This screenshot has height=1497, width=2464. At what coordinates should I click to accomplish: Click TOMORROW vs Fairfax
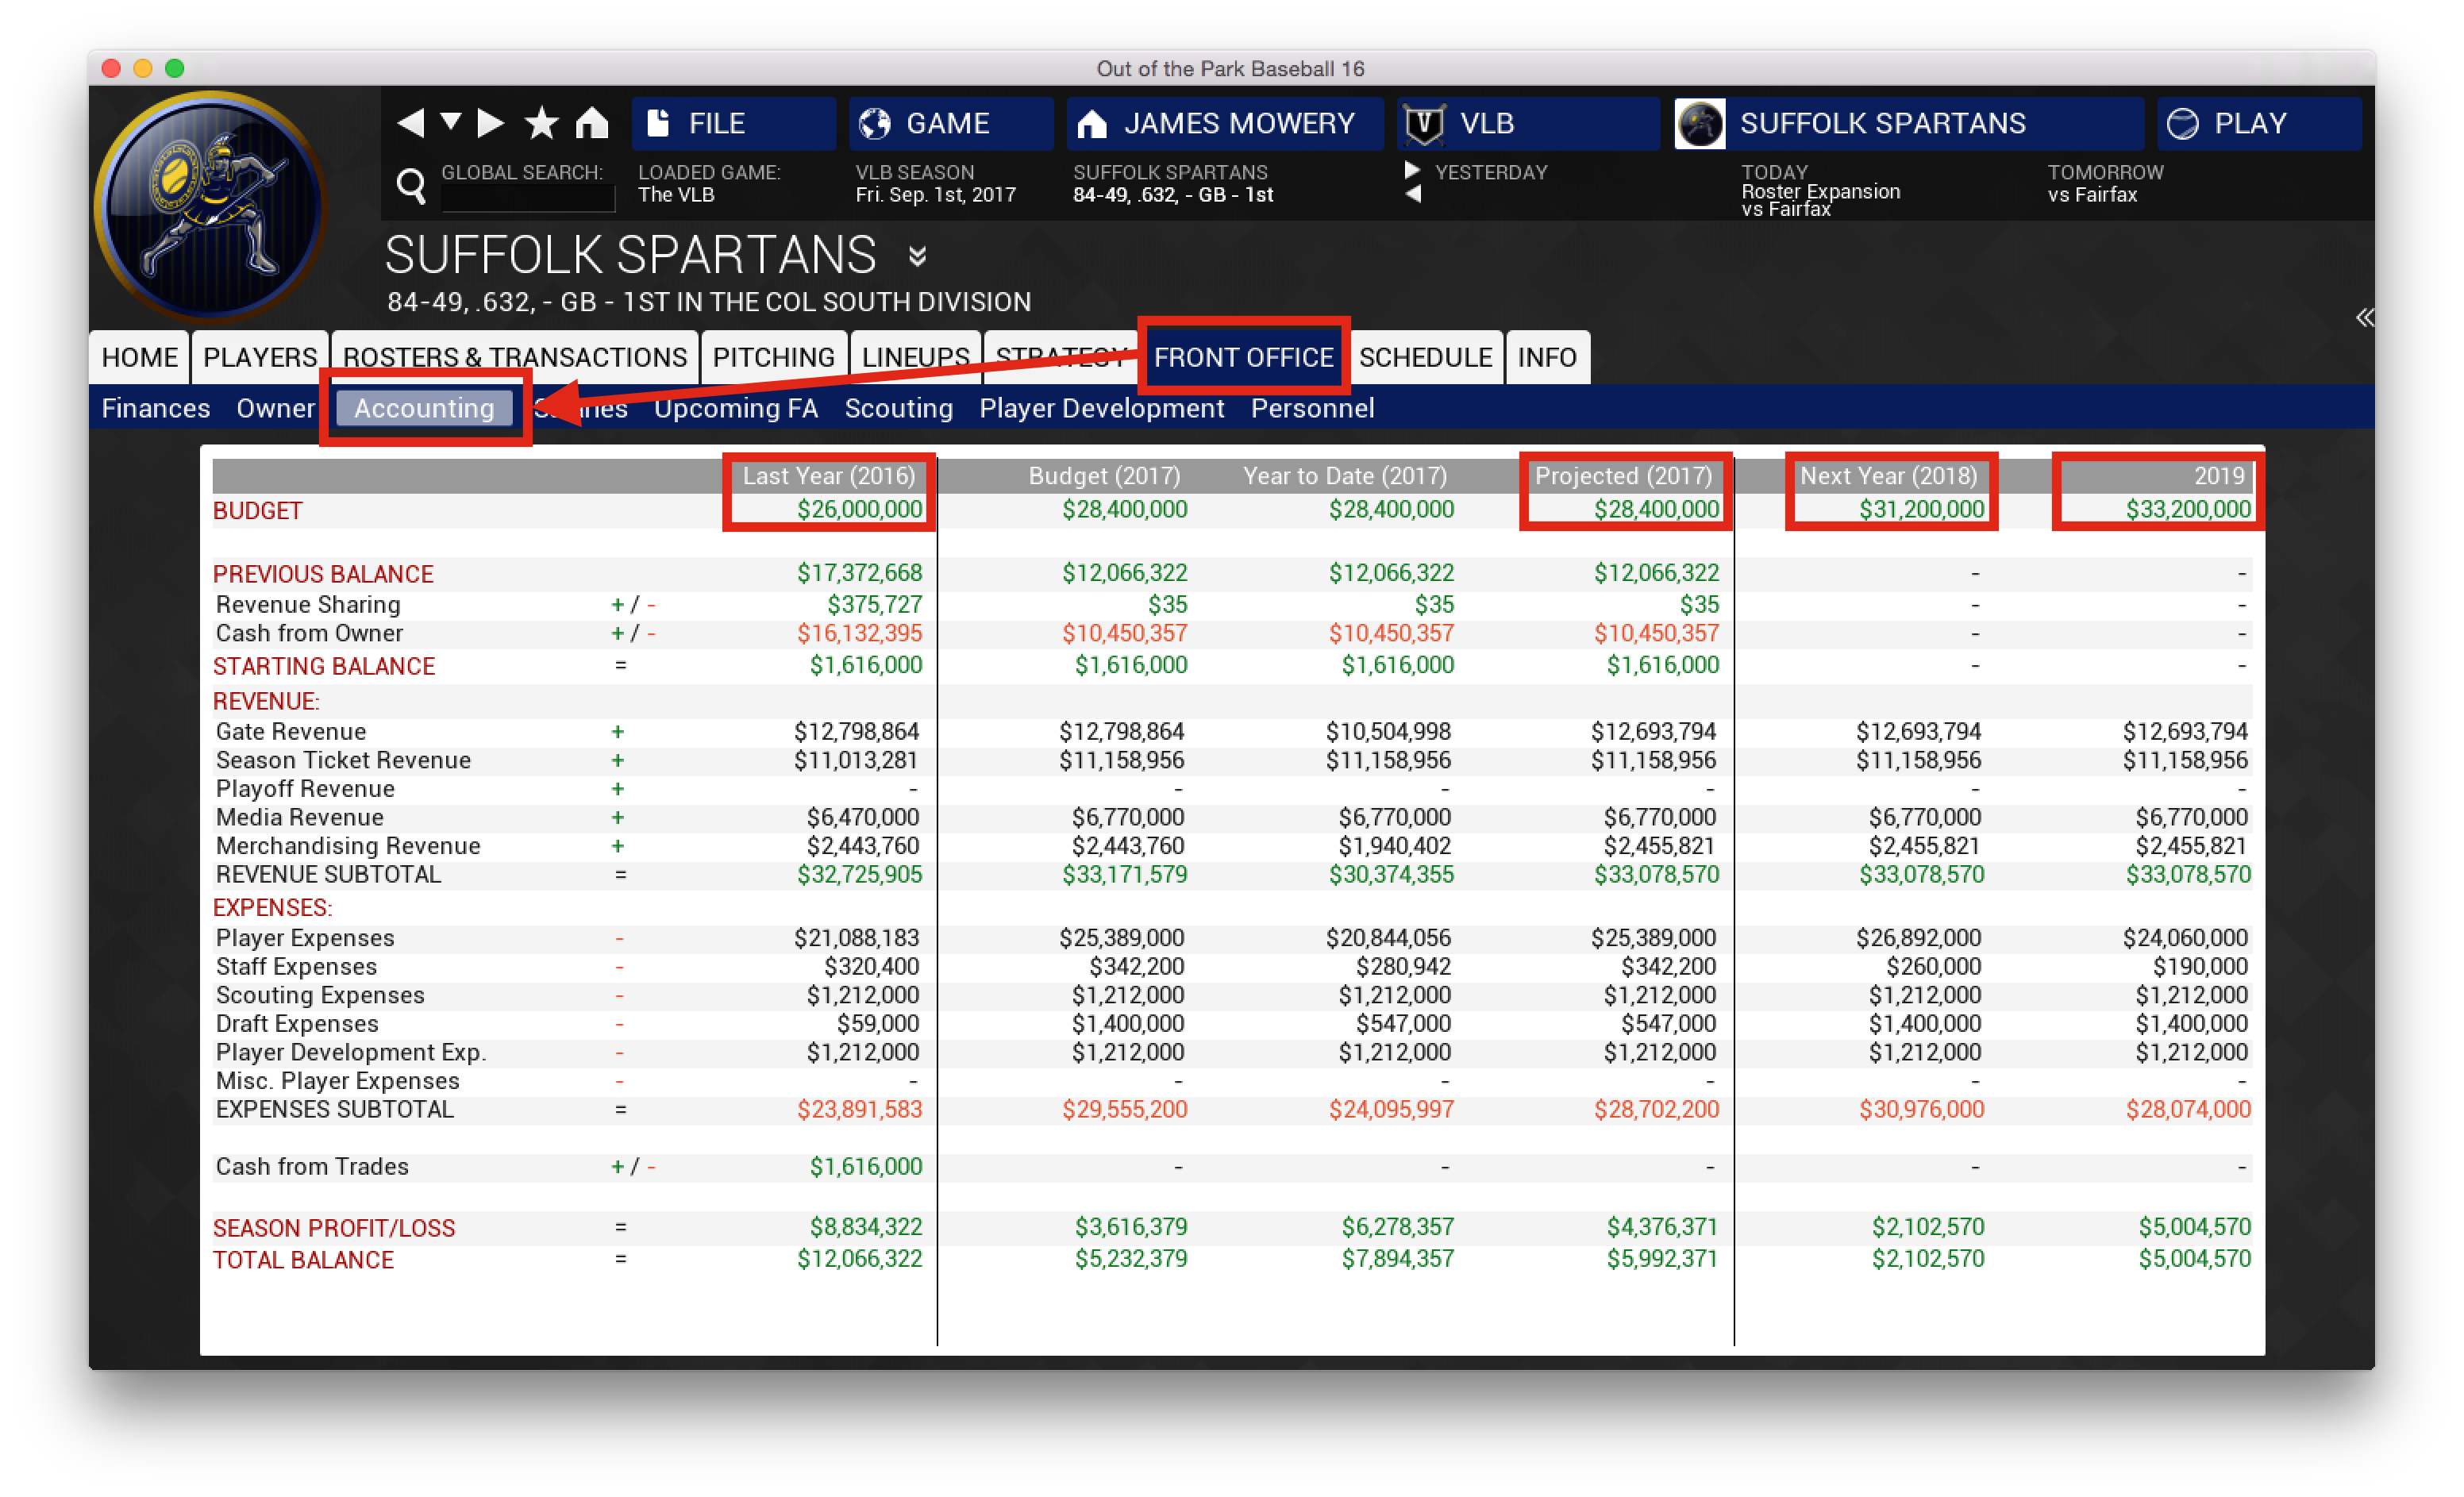point(2105,183)
